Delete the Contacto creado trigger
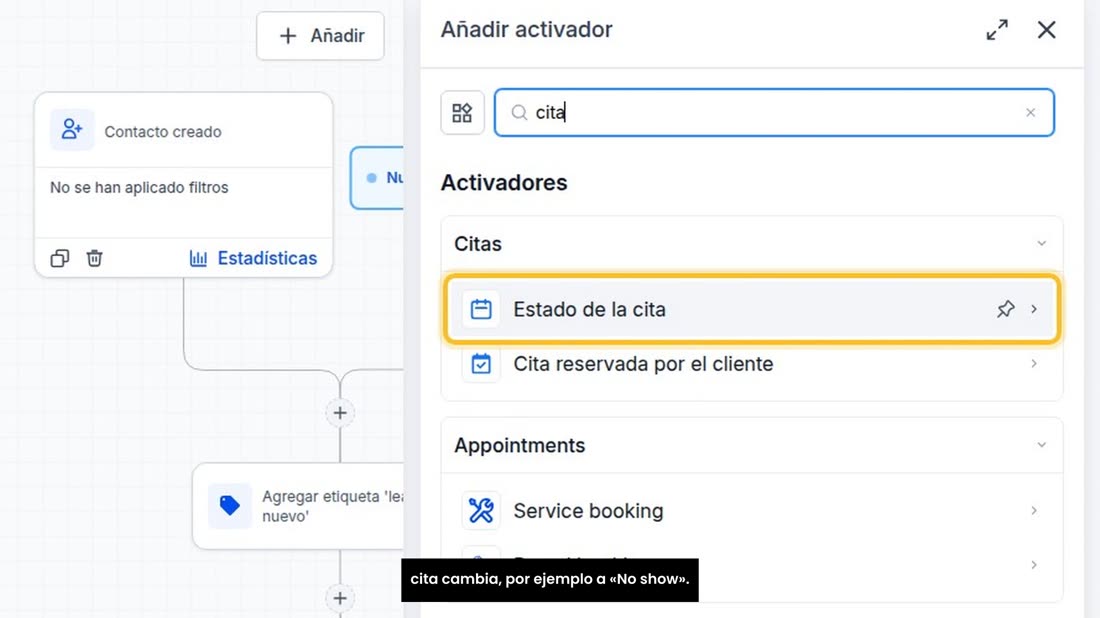 tap(94, 258)
